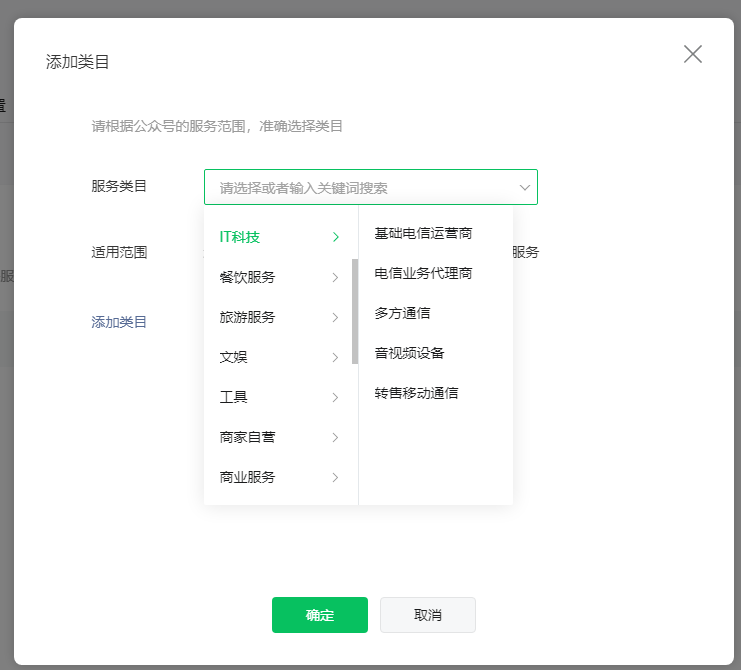This screenshot has height=670, width=741.
Task: Expand the 旅游服务 category chevron
Action: click(336, 317)
